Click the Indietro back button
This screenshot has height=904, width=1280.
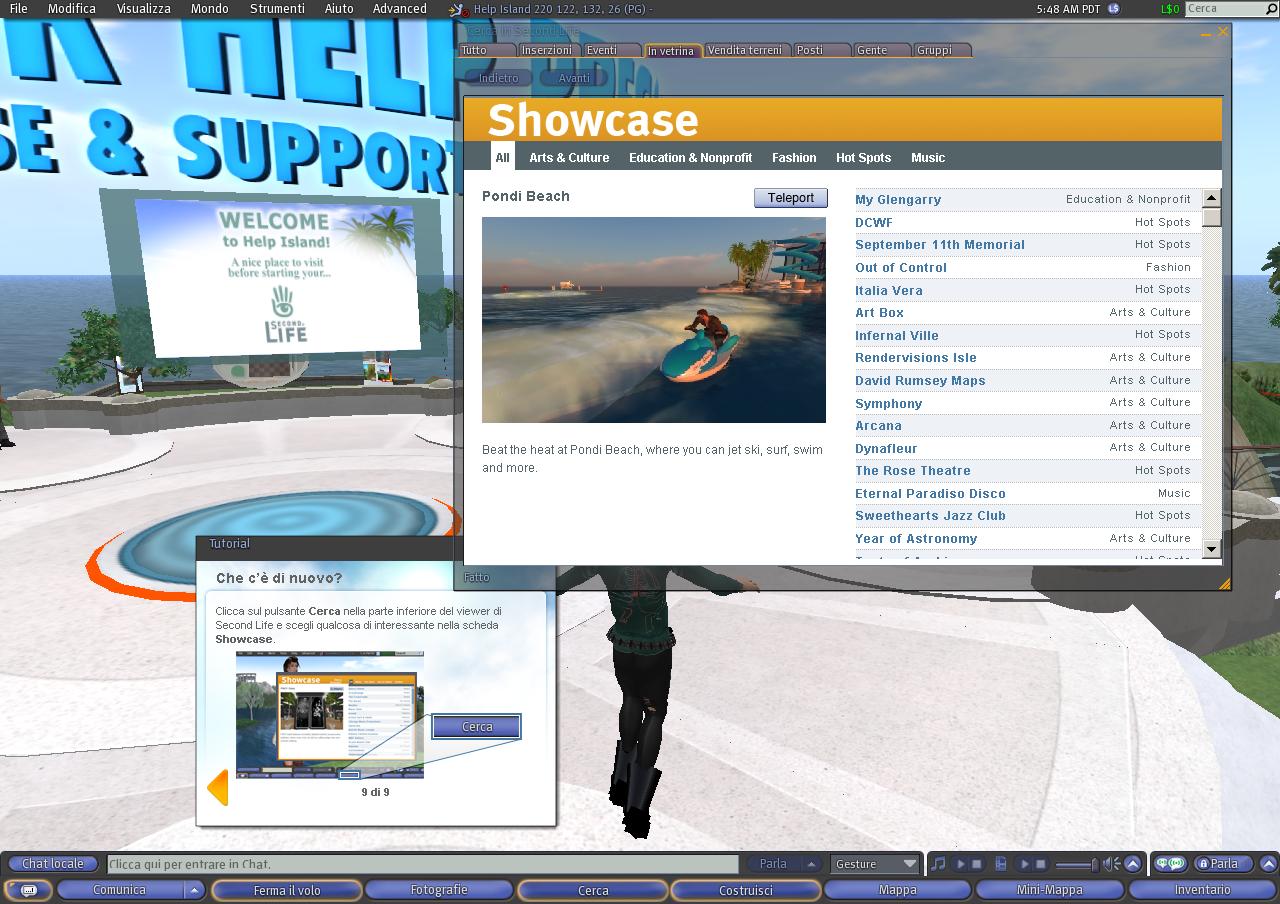point(499,78)
